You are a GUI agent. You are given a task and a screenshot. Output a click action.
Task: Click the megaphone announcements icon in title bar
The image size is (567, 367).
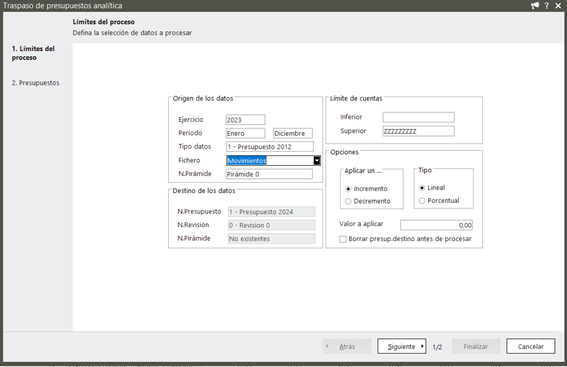(x=535, y=5)
